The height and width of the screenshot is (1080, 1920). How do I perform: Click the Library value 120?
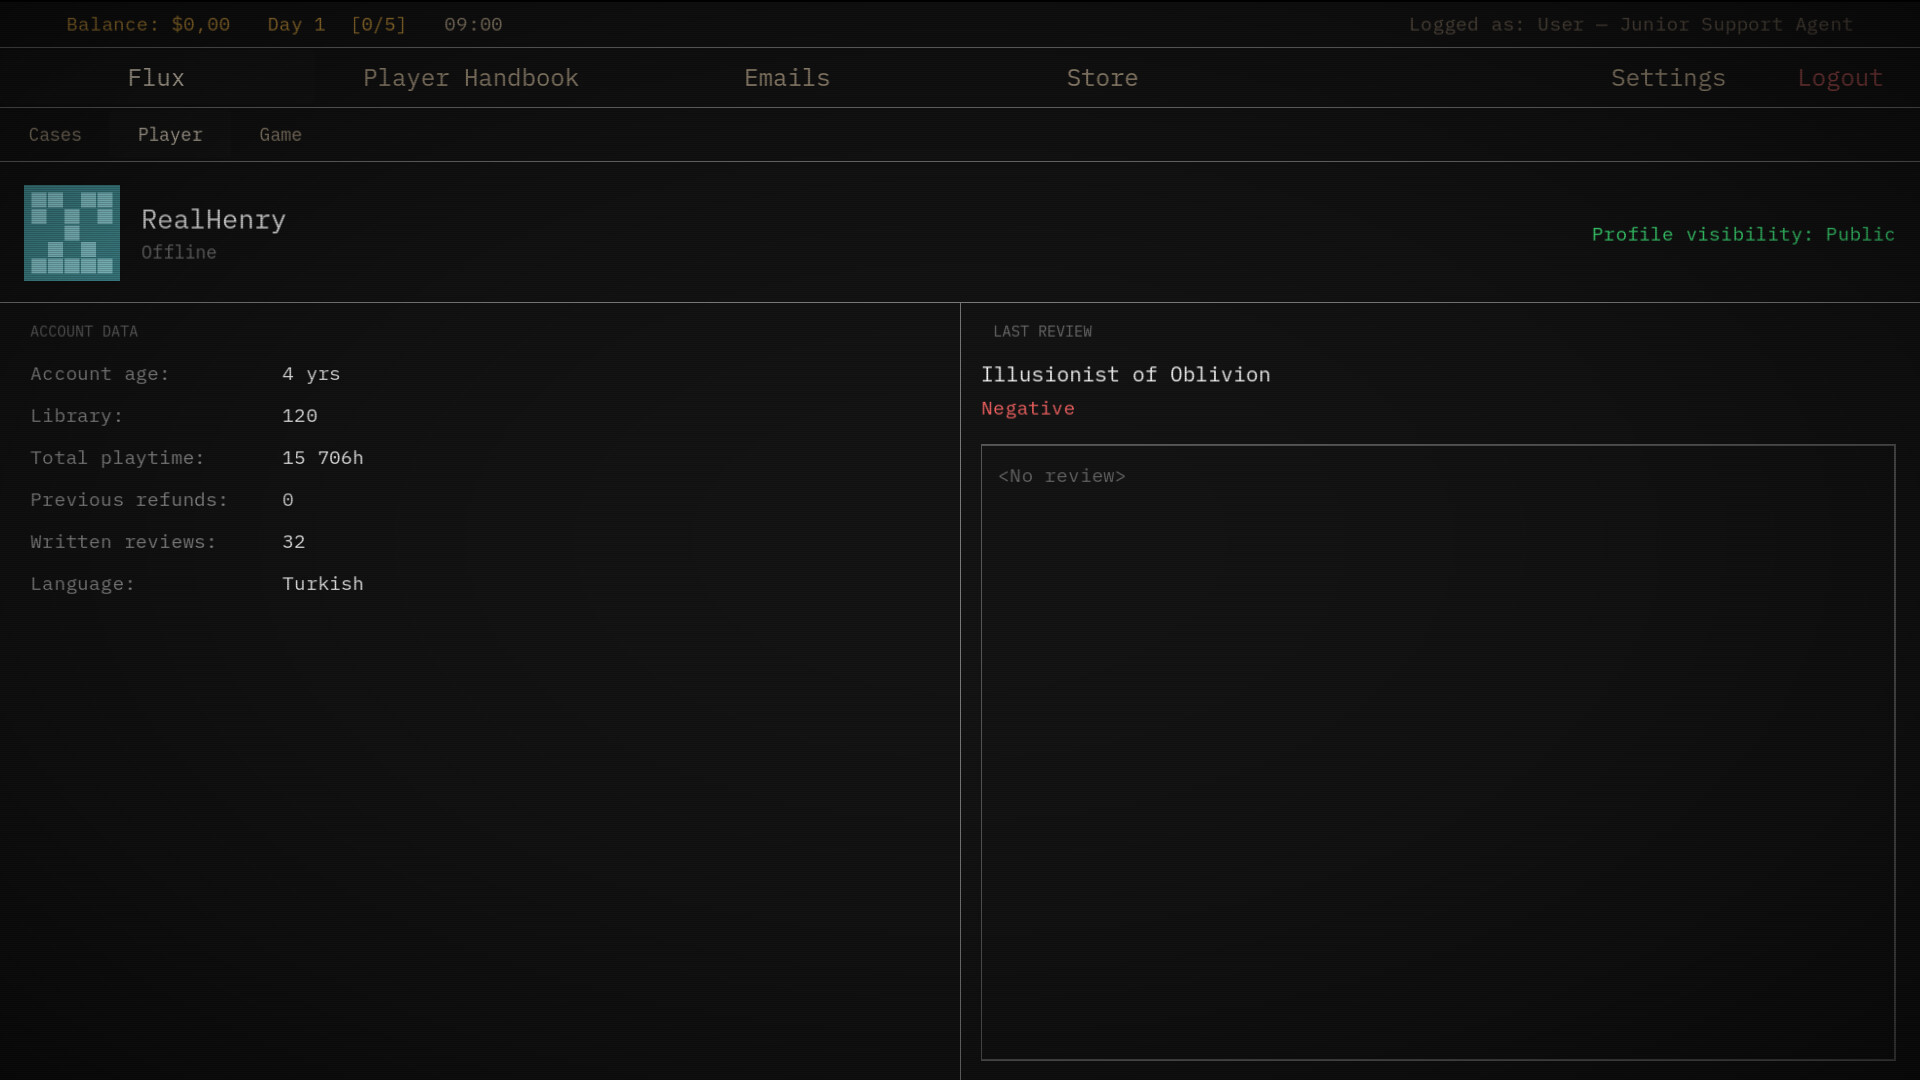click(x=300, y=416)
